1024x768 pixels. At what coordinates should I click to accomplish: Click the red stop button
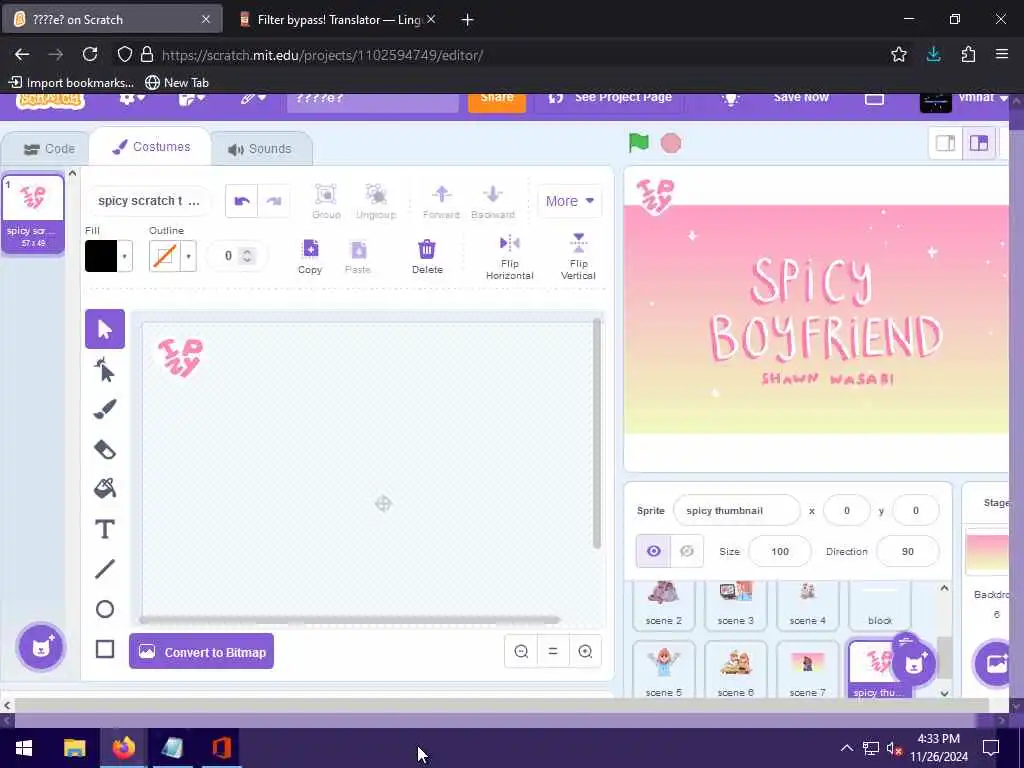tap(671, 143)
